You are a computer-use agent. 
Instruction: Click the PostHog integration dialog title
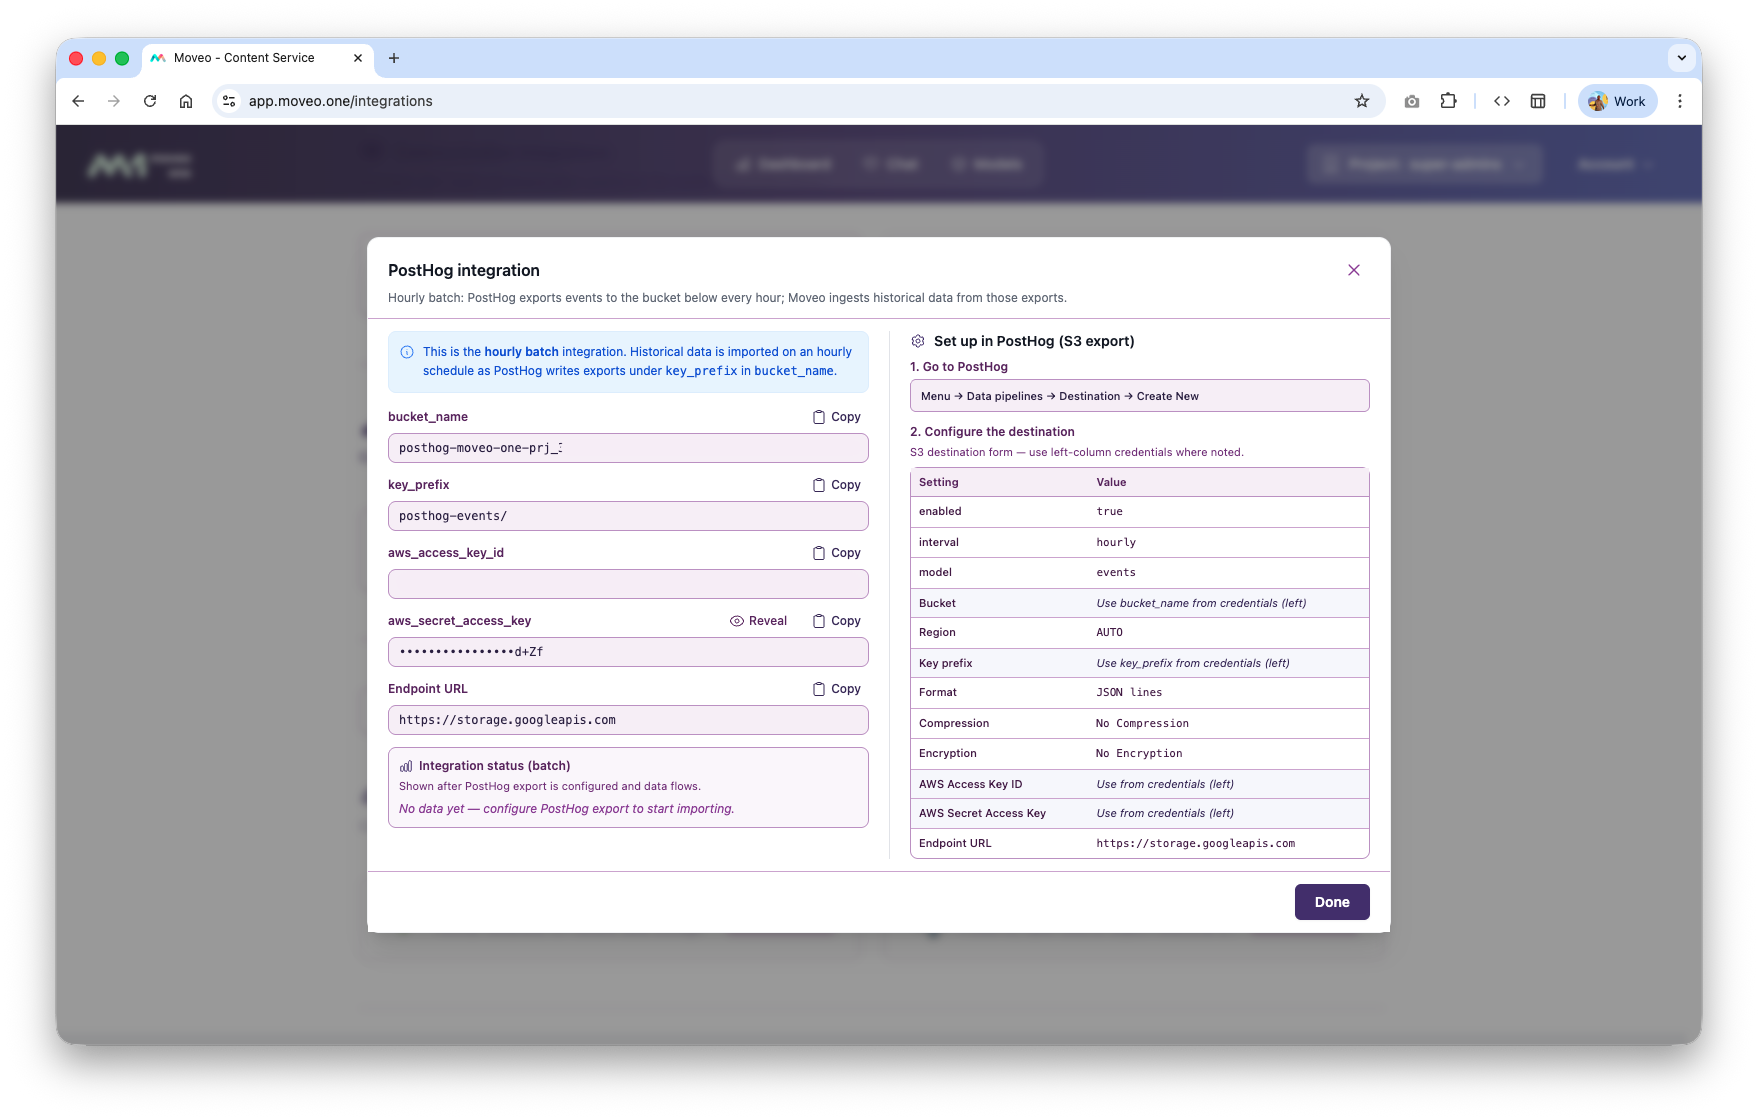tap(464, 270)
